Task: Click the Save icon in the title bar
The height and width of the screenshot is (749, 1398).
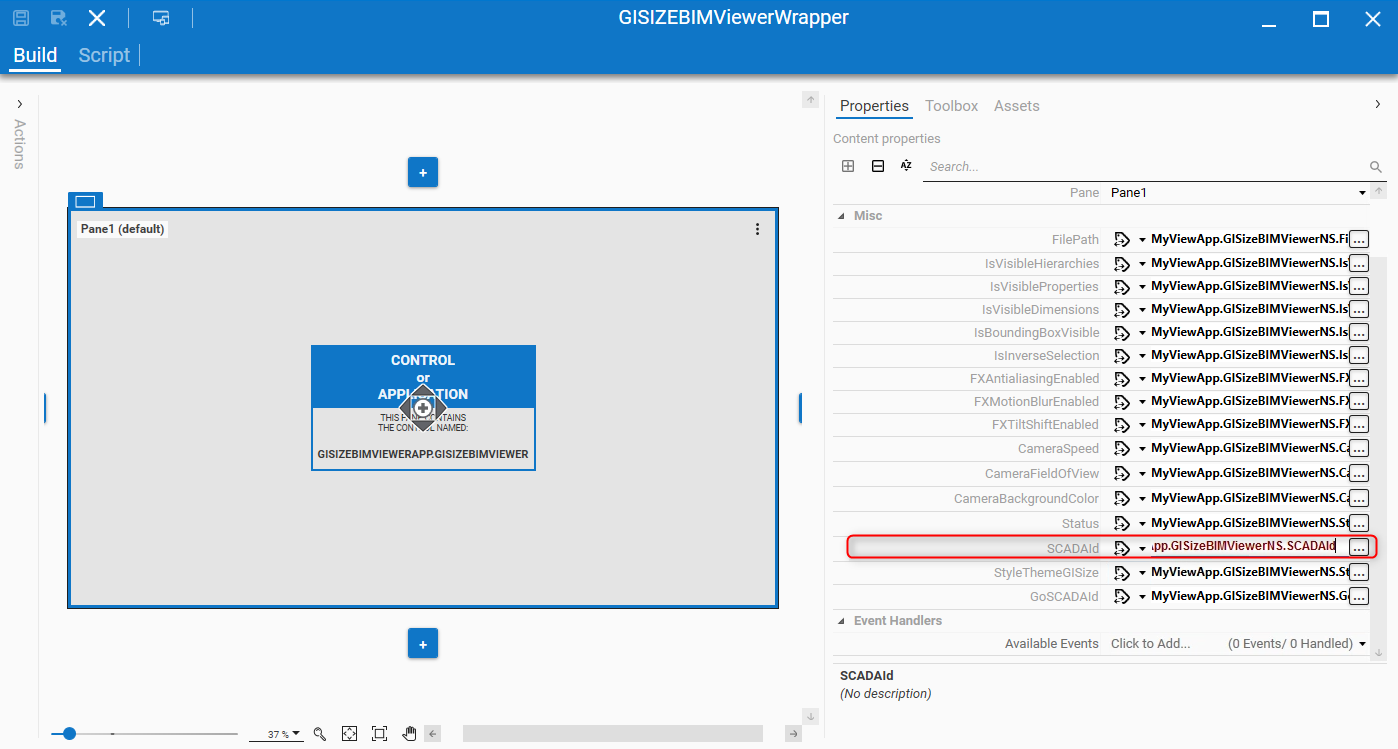Action: [21, 18]
